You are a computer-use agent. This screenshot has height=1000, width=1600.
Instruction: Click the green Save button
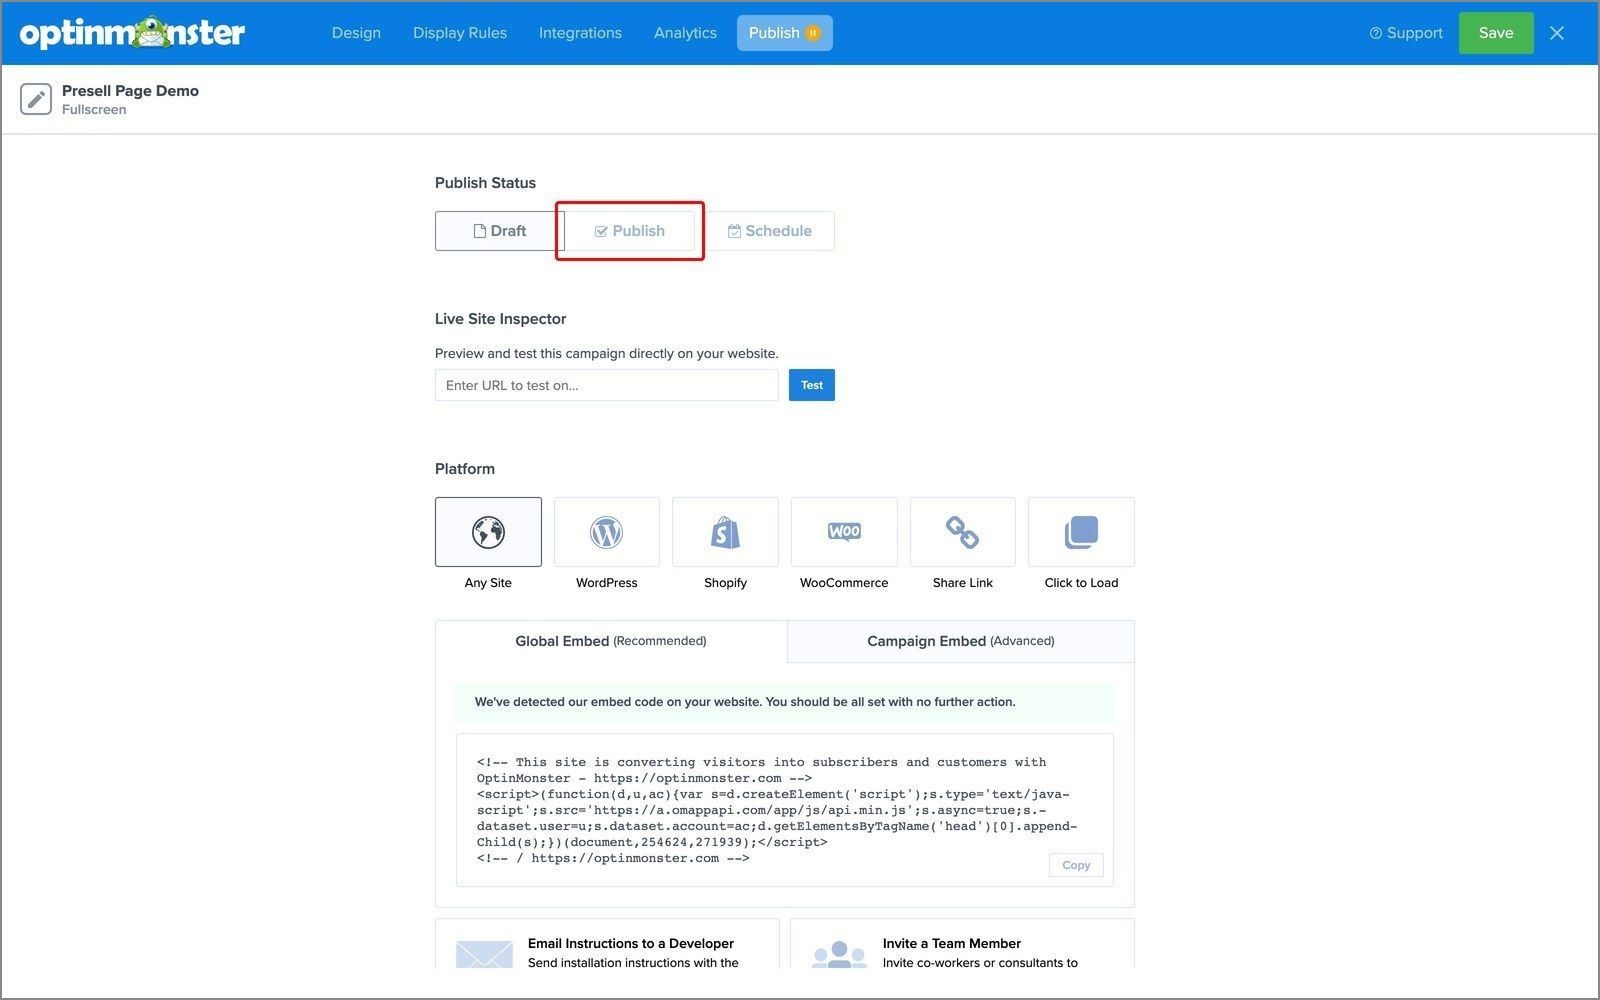point(1496,33)
